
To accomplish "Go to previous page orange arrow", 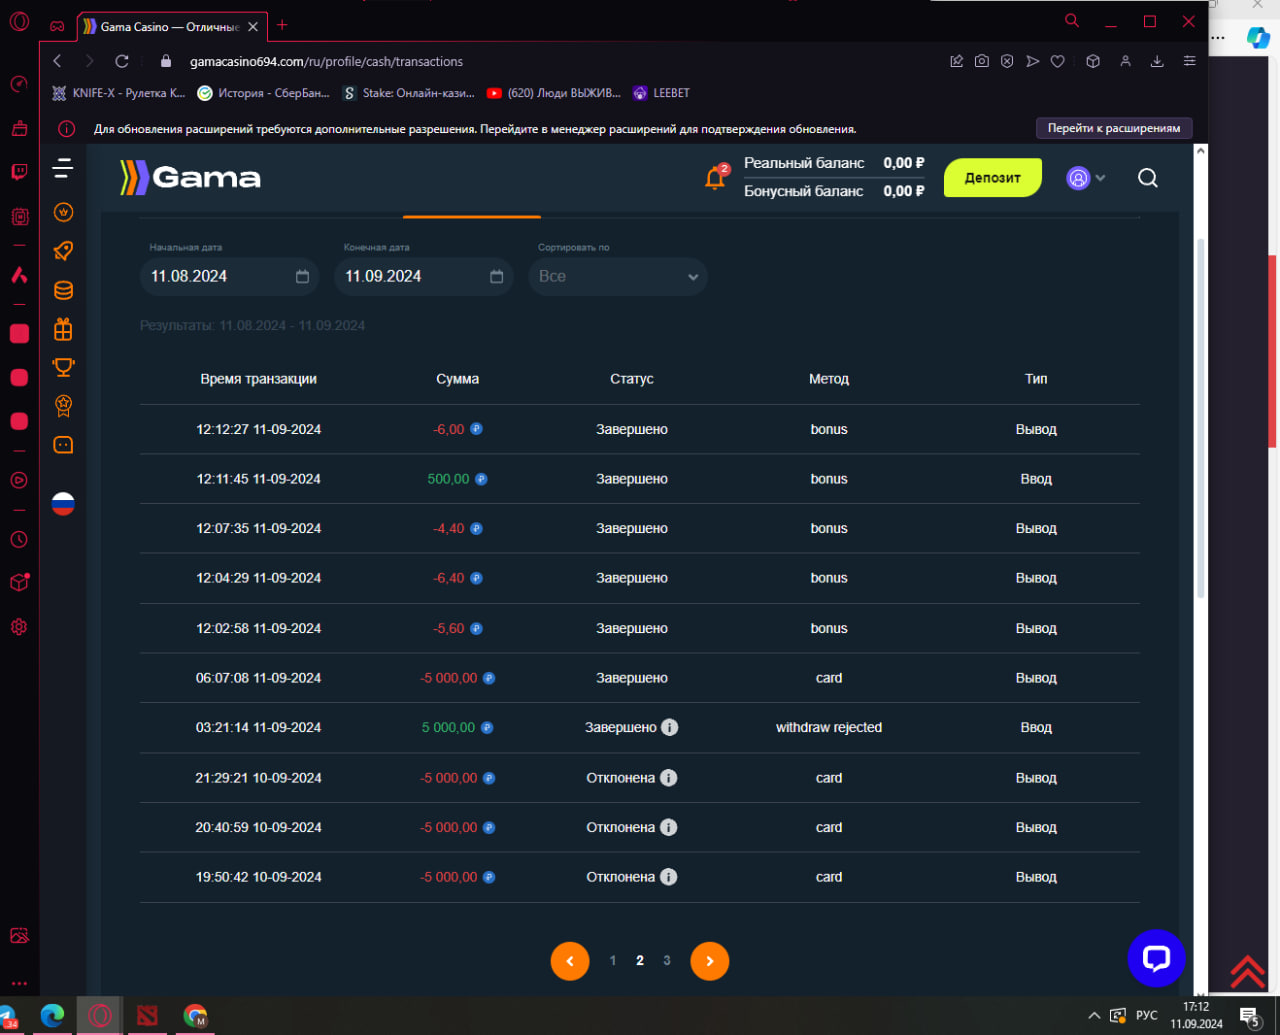I will coord(570,961).
